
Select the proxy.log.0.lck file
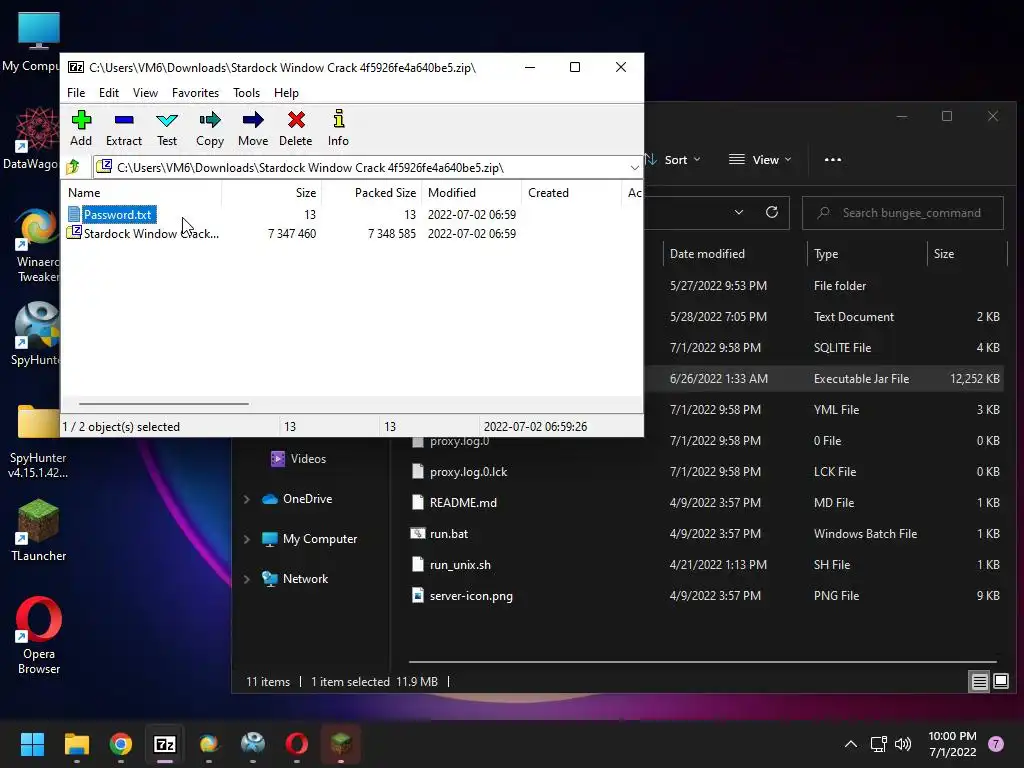pos(468,472)
